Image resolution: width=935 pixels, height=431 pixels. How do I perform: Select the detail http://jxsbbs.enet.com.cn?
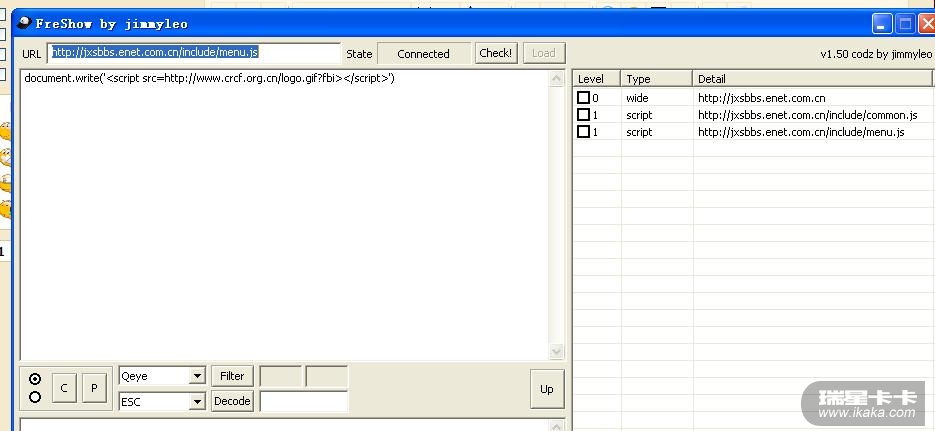(761, 98)
